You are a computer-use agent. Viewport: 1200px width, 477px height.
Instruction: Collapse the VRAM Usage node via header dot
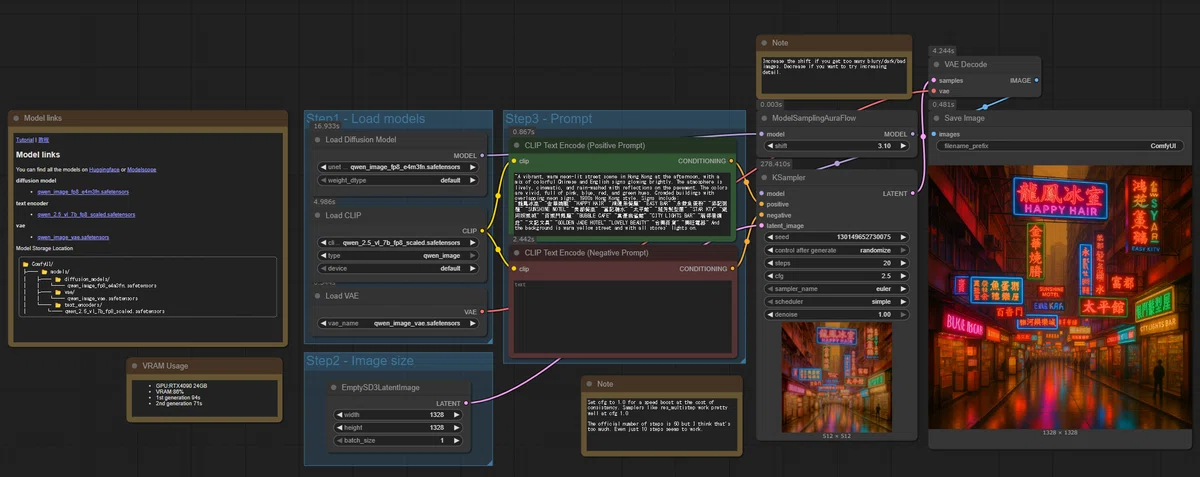136,366
